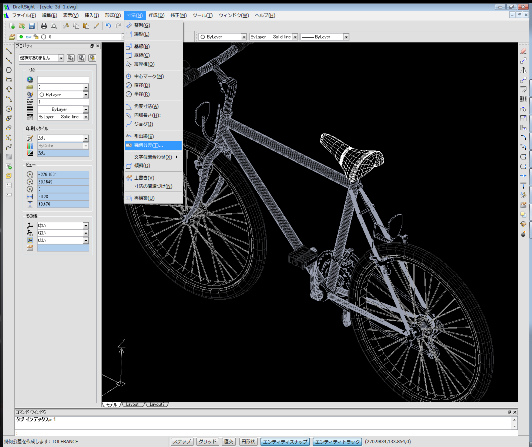The image size is (532, 447).
Task: Click the Print icon in toolbar
Action: click(44, 26)
